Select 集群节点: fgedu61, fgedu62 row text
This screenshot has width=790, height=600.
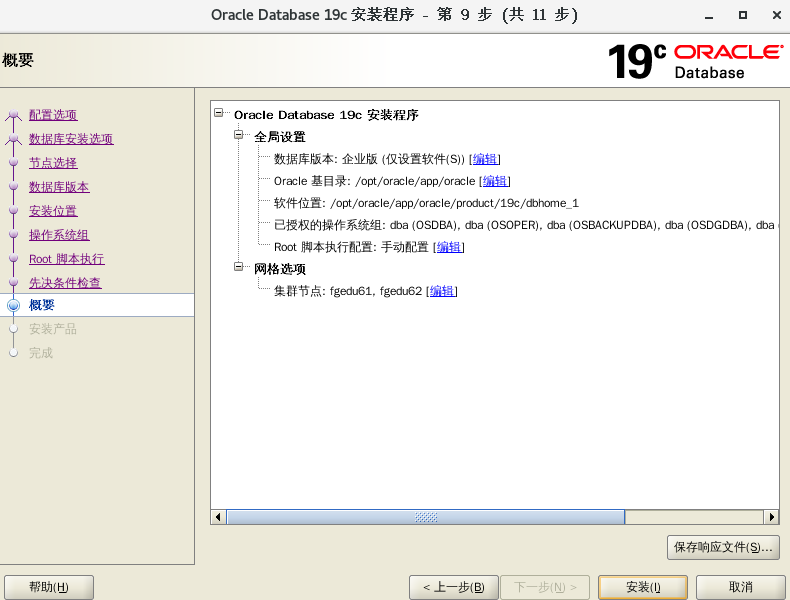[348, 291]
